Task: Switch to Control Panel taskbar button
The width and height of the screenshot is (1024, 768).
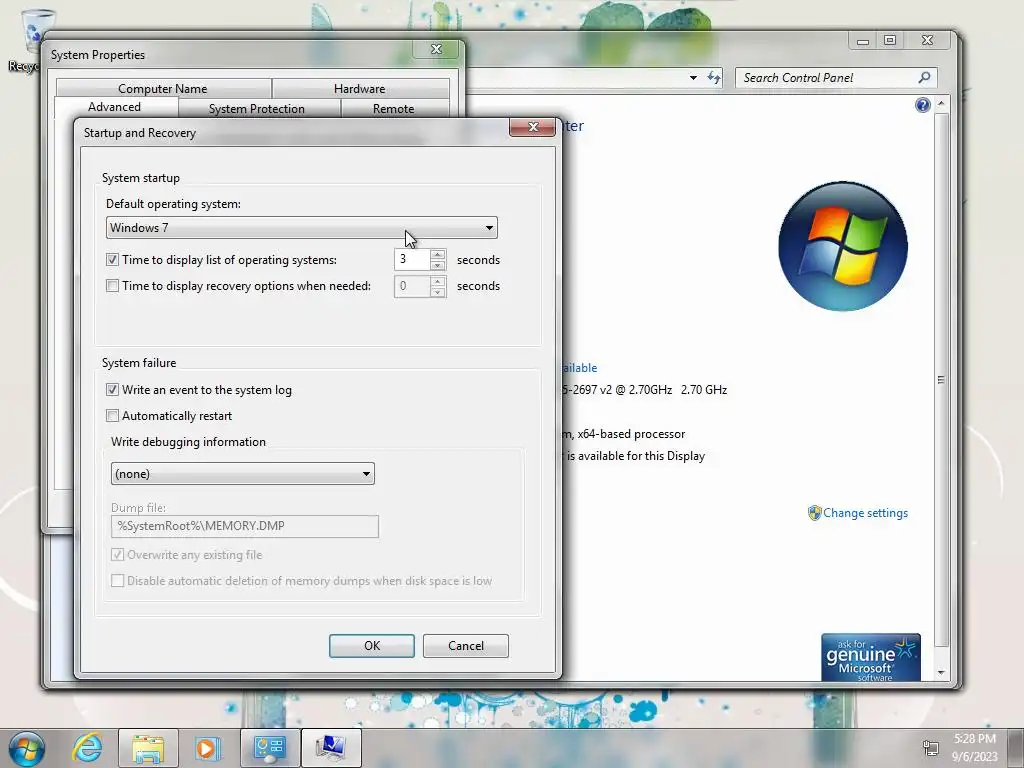Action: click(270, 748)
